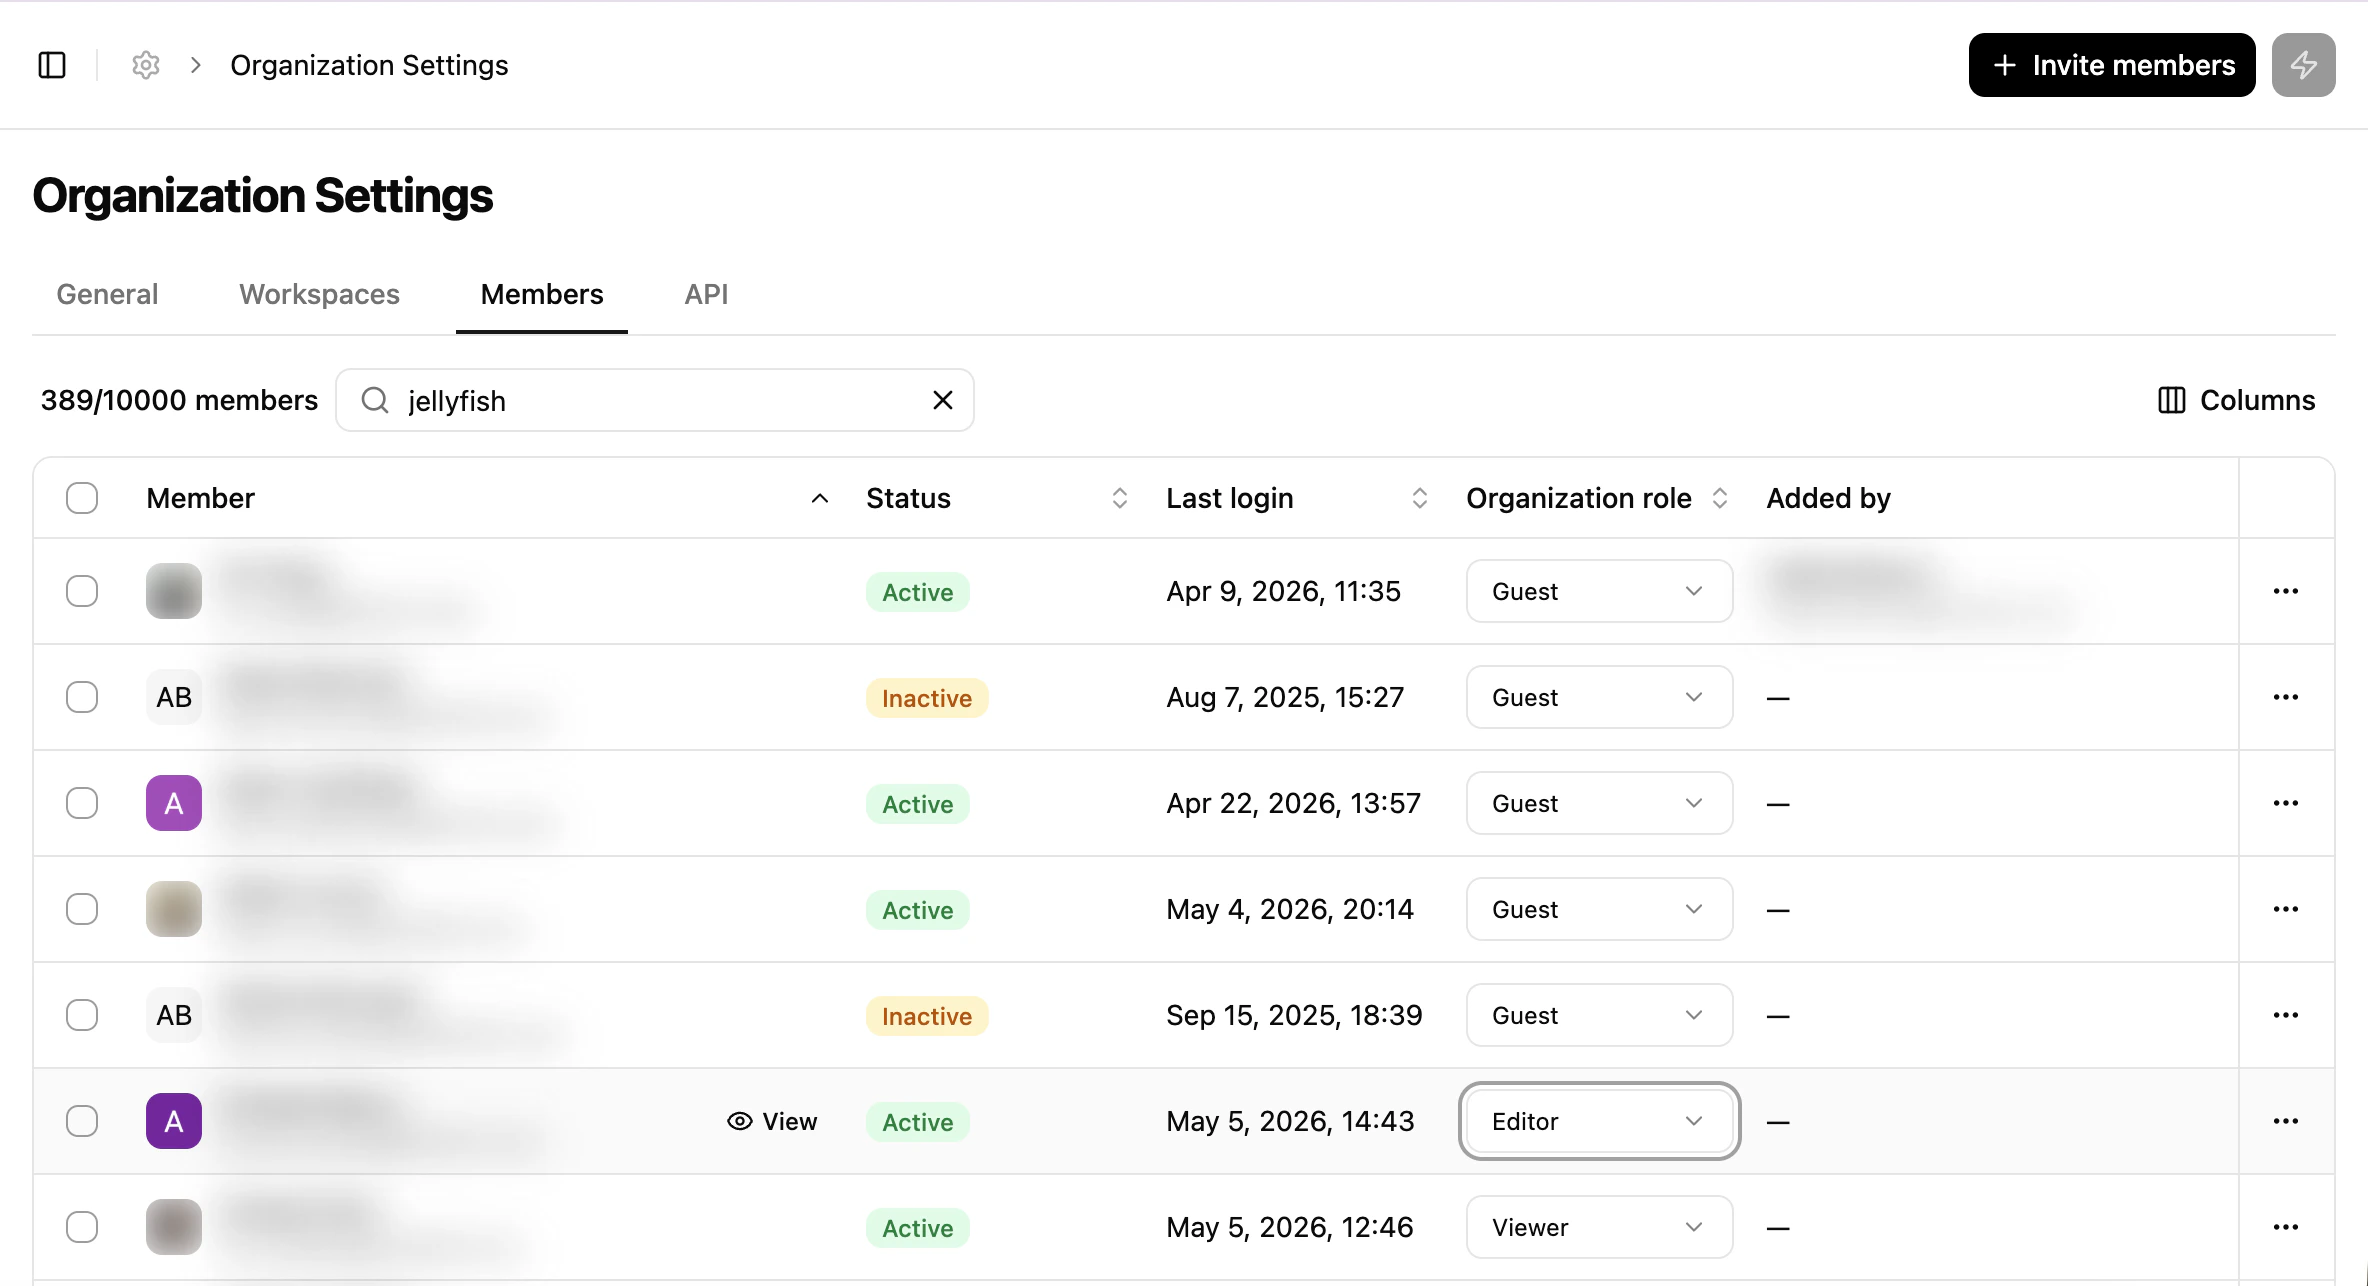Click Active badge in Apr 9 row
The width and height of the screenshot is (2368, 1286).
point(918,592)
